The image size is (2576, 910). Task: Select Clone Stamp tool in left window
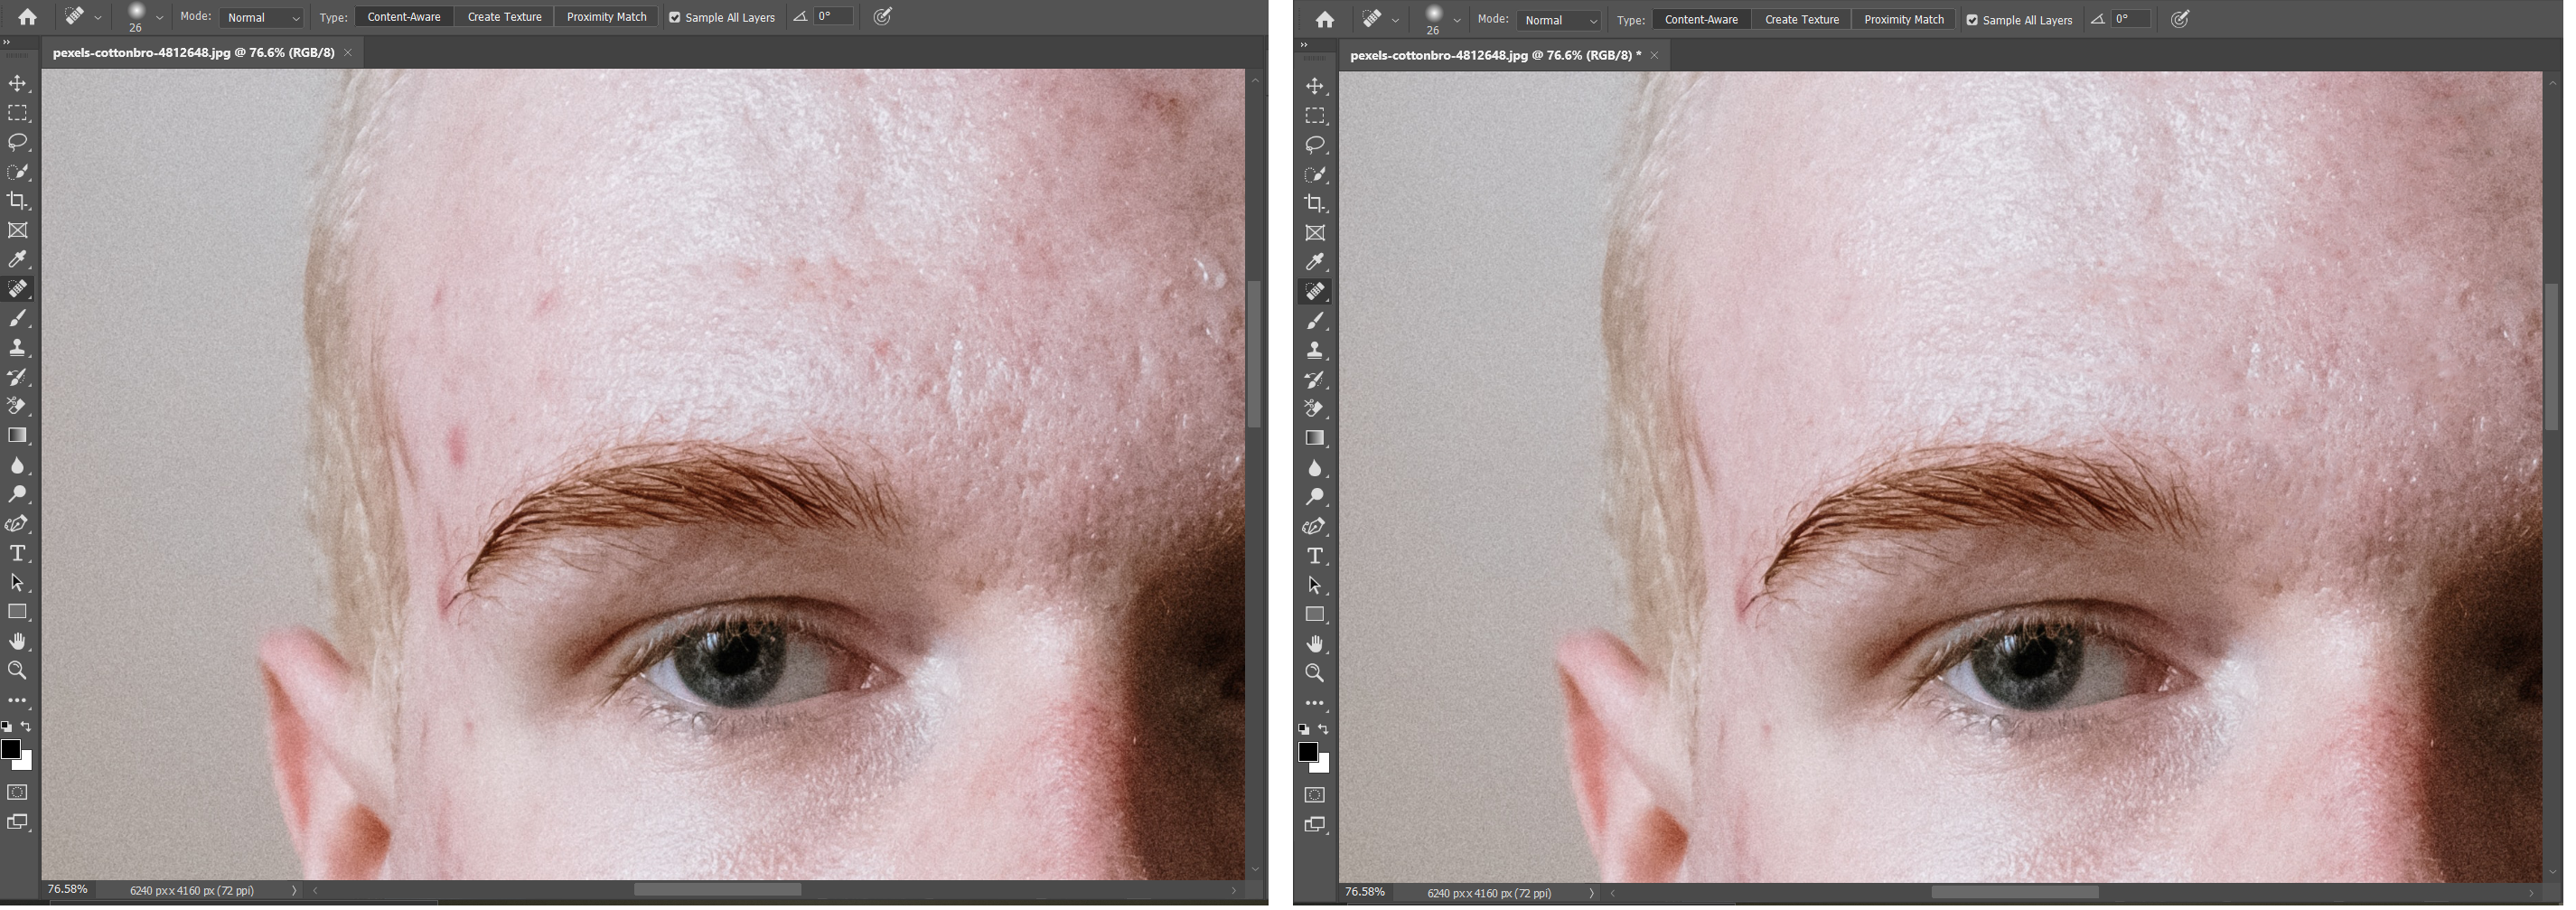click(18, 348)
